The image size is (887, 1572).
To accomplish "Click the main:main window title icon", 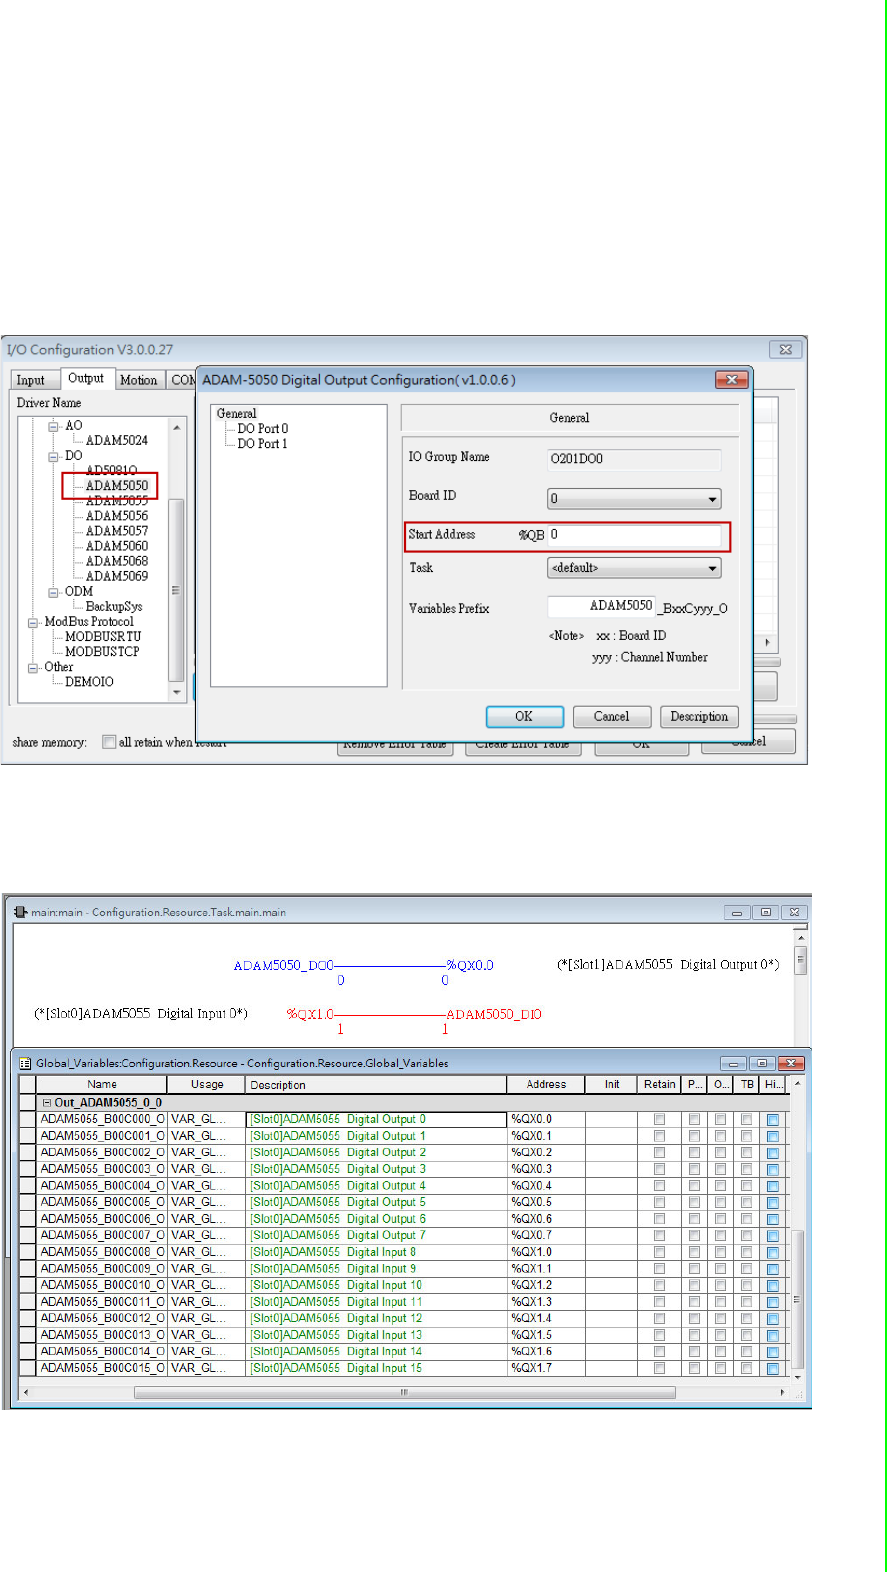I will (21, 912).
